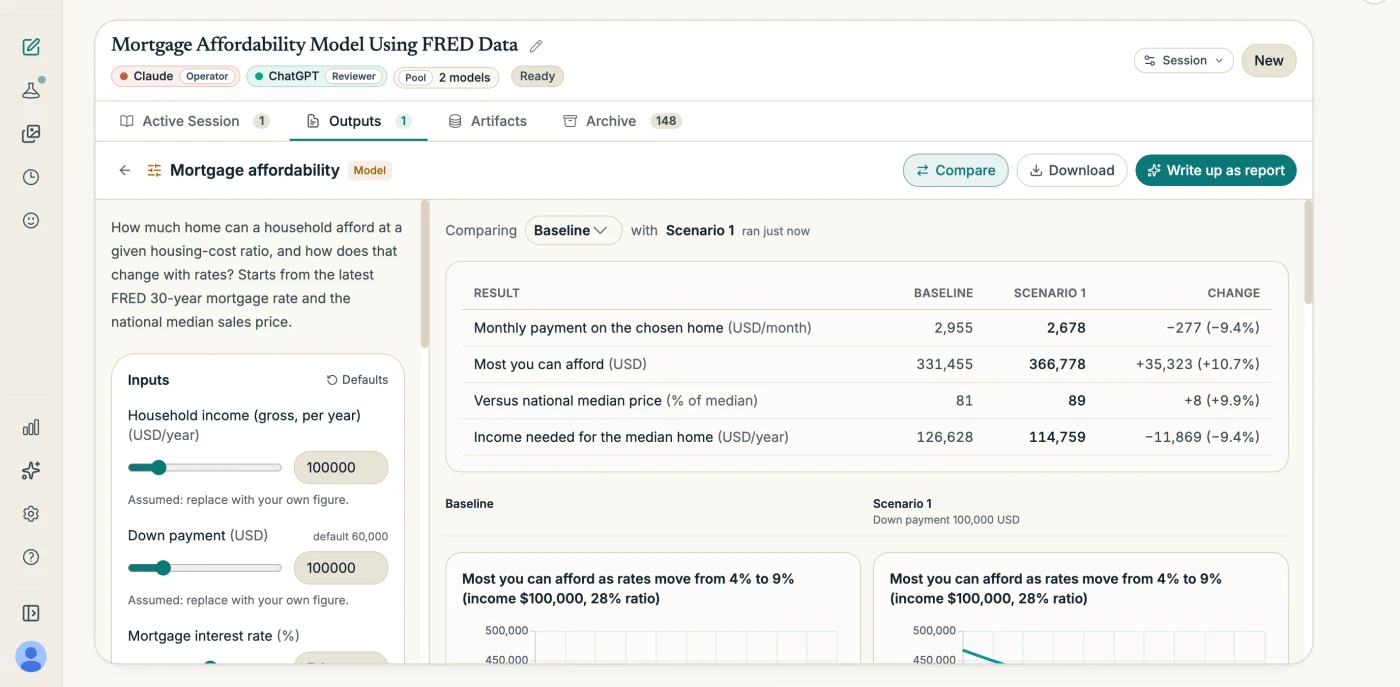Click the Download button
The width and height of the screenshot is (1400, 687).
pyautogui.click(x=1072, y=170)
